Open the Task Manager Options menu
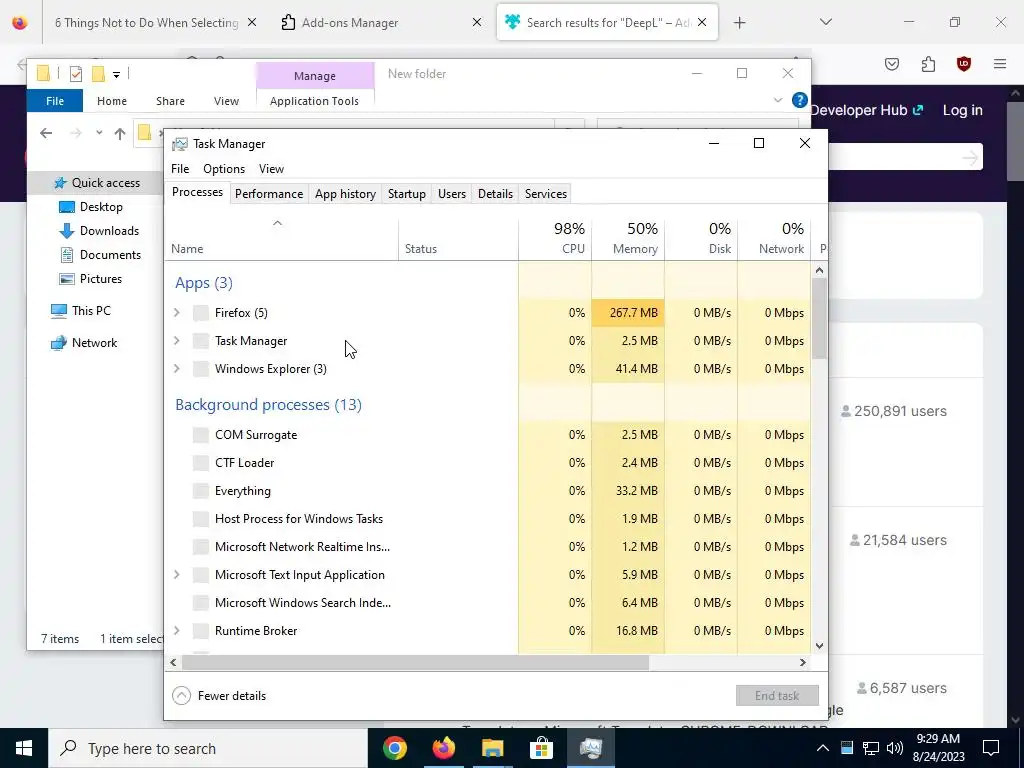Viewport: 1024px width, 768px height. click(x=223, y=169)
